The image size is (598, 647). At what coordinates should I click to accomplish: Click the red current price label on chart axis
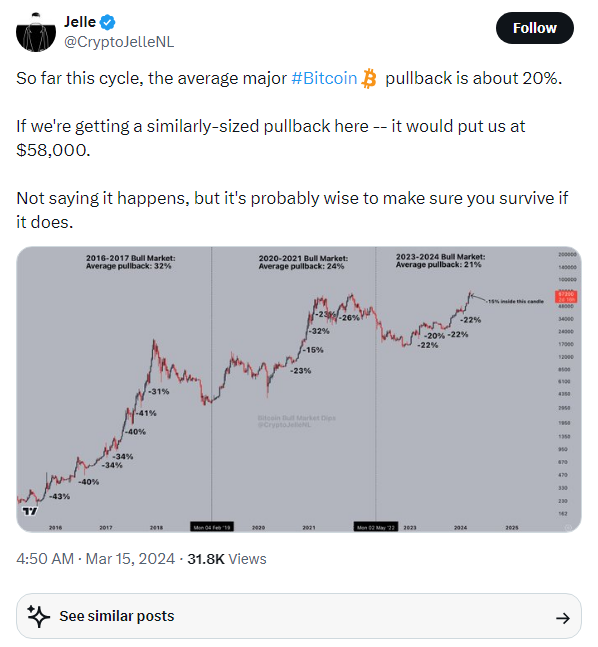(x=566, y=296)
